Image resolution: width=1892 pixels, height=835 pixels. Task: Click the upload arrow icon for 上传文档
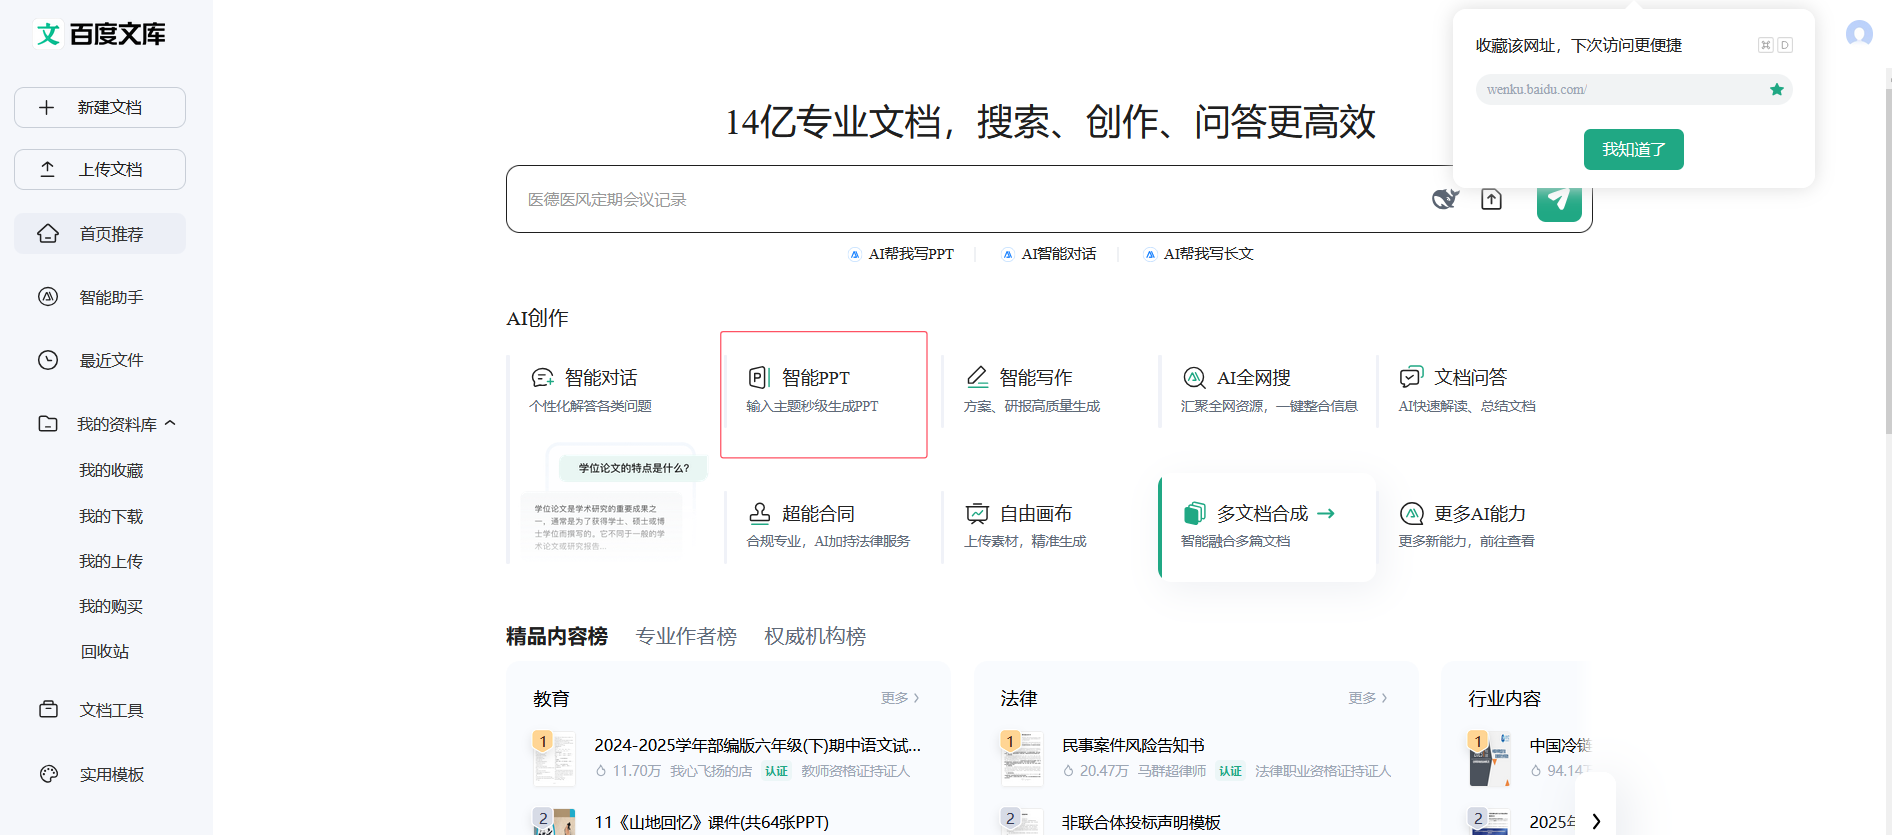click(x=47, y=169)
